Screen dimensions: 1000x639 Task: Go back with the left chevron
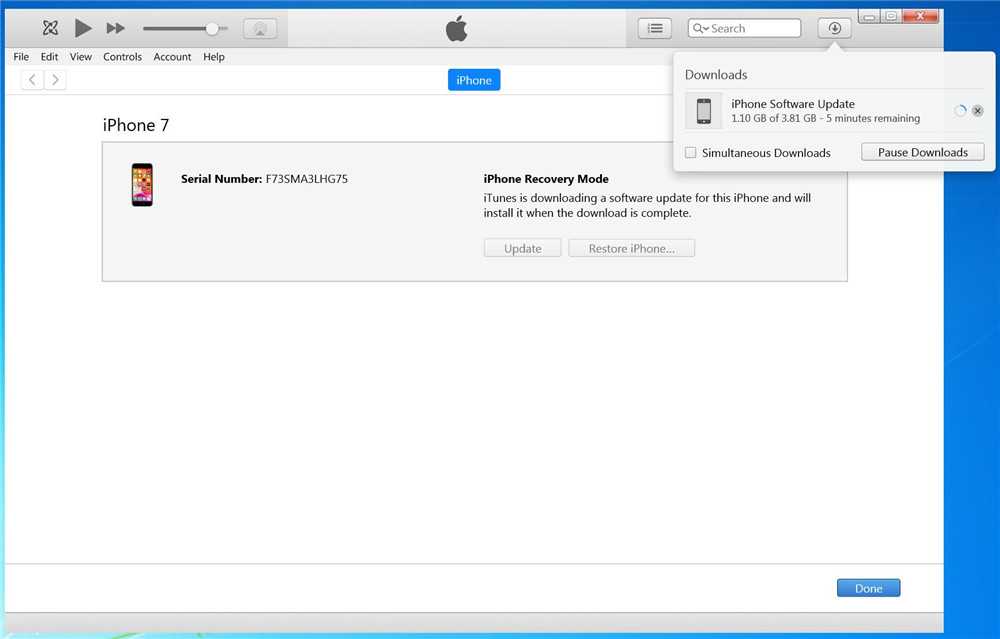33,80
